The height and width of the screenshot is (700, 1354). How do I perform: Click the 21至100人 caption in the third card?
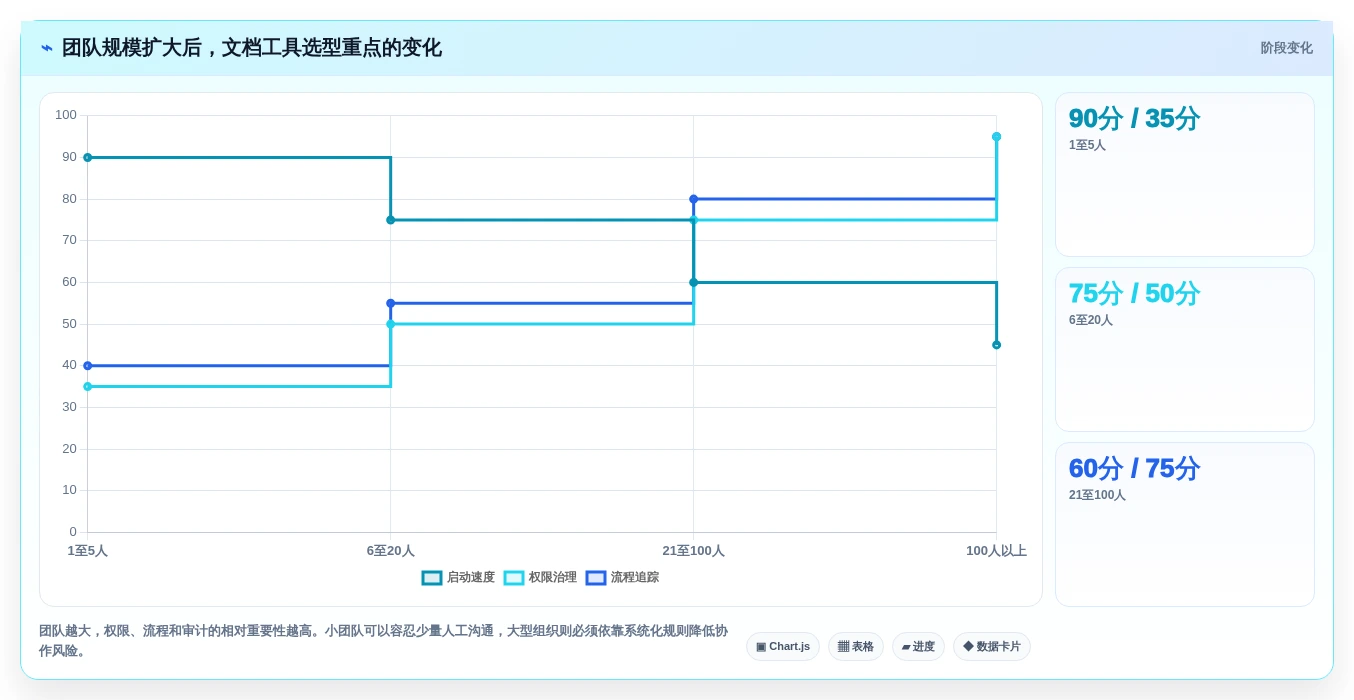1097,495
